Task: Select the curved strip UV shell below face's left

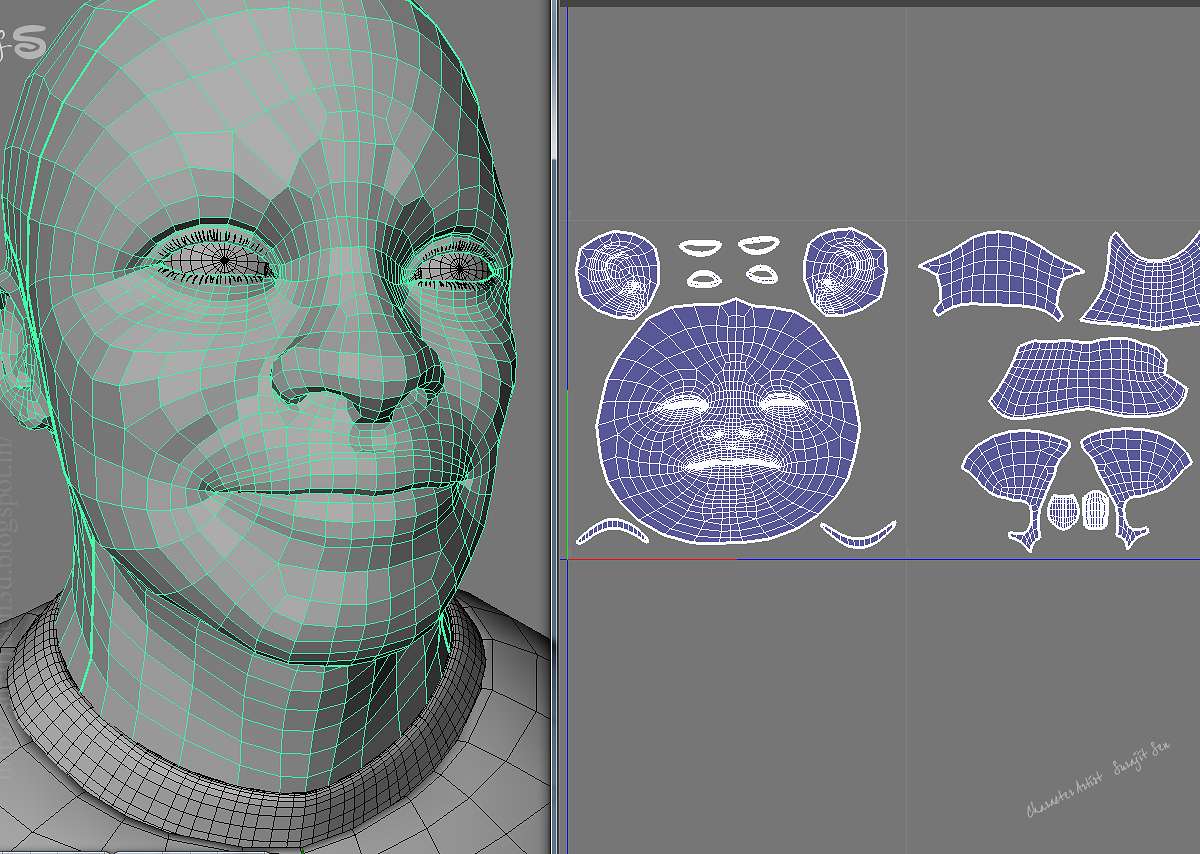Action: [612, 531]
